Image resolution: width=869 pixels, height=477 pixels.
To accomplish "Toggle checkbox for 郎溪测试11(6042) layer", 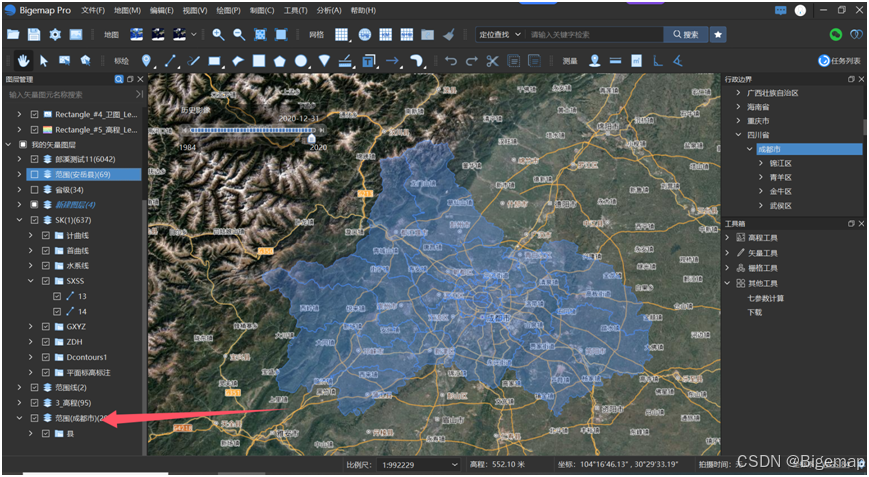I will (x=34, y=159).
